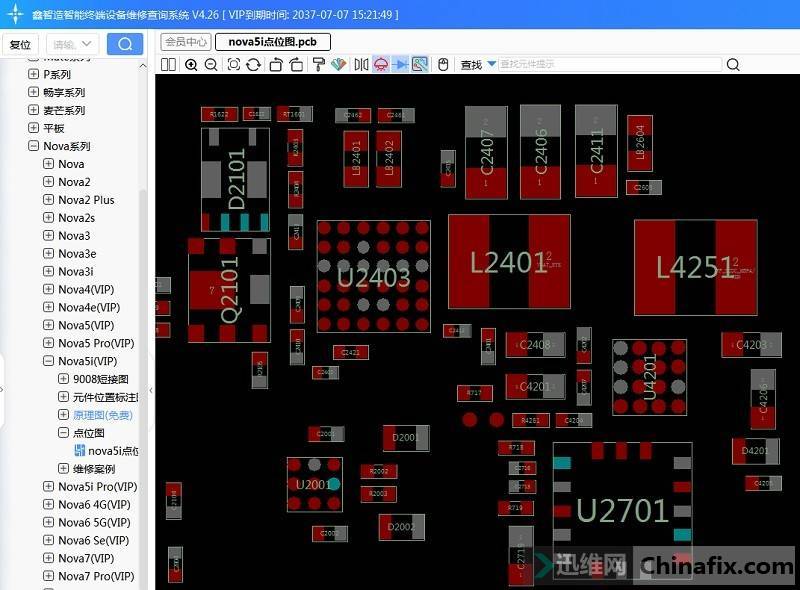Expand the Nova3 tree node
800x590 pixels.
pyautogui.click(x=49, y=236)
